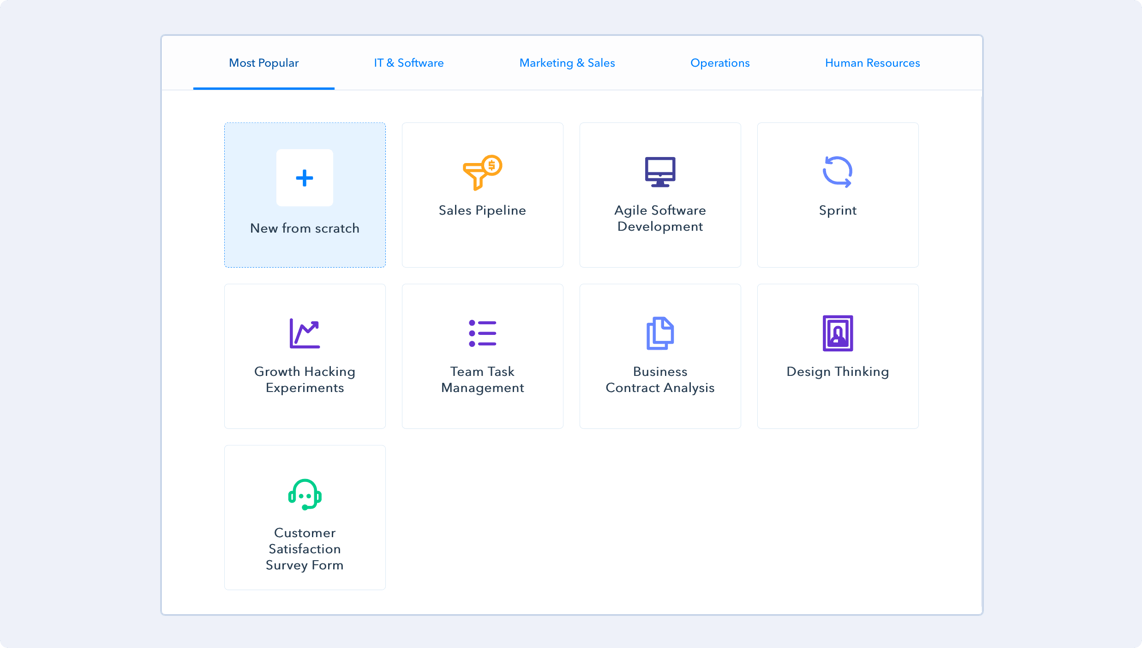Screen dimensions: 1142x648
Task: Click the Growth Hacking line chart icon
Action: [304, 333]
